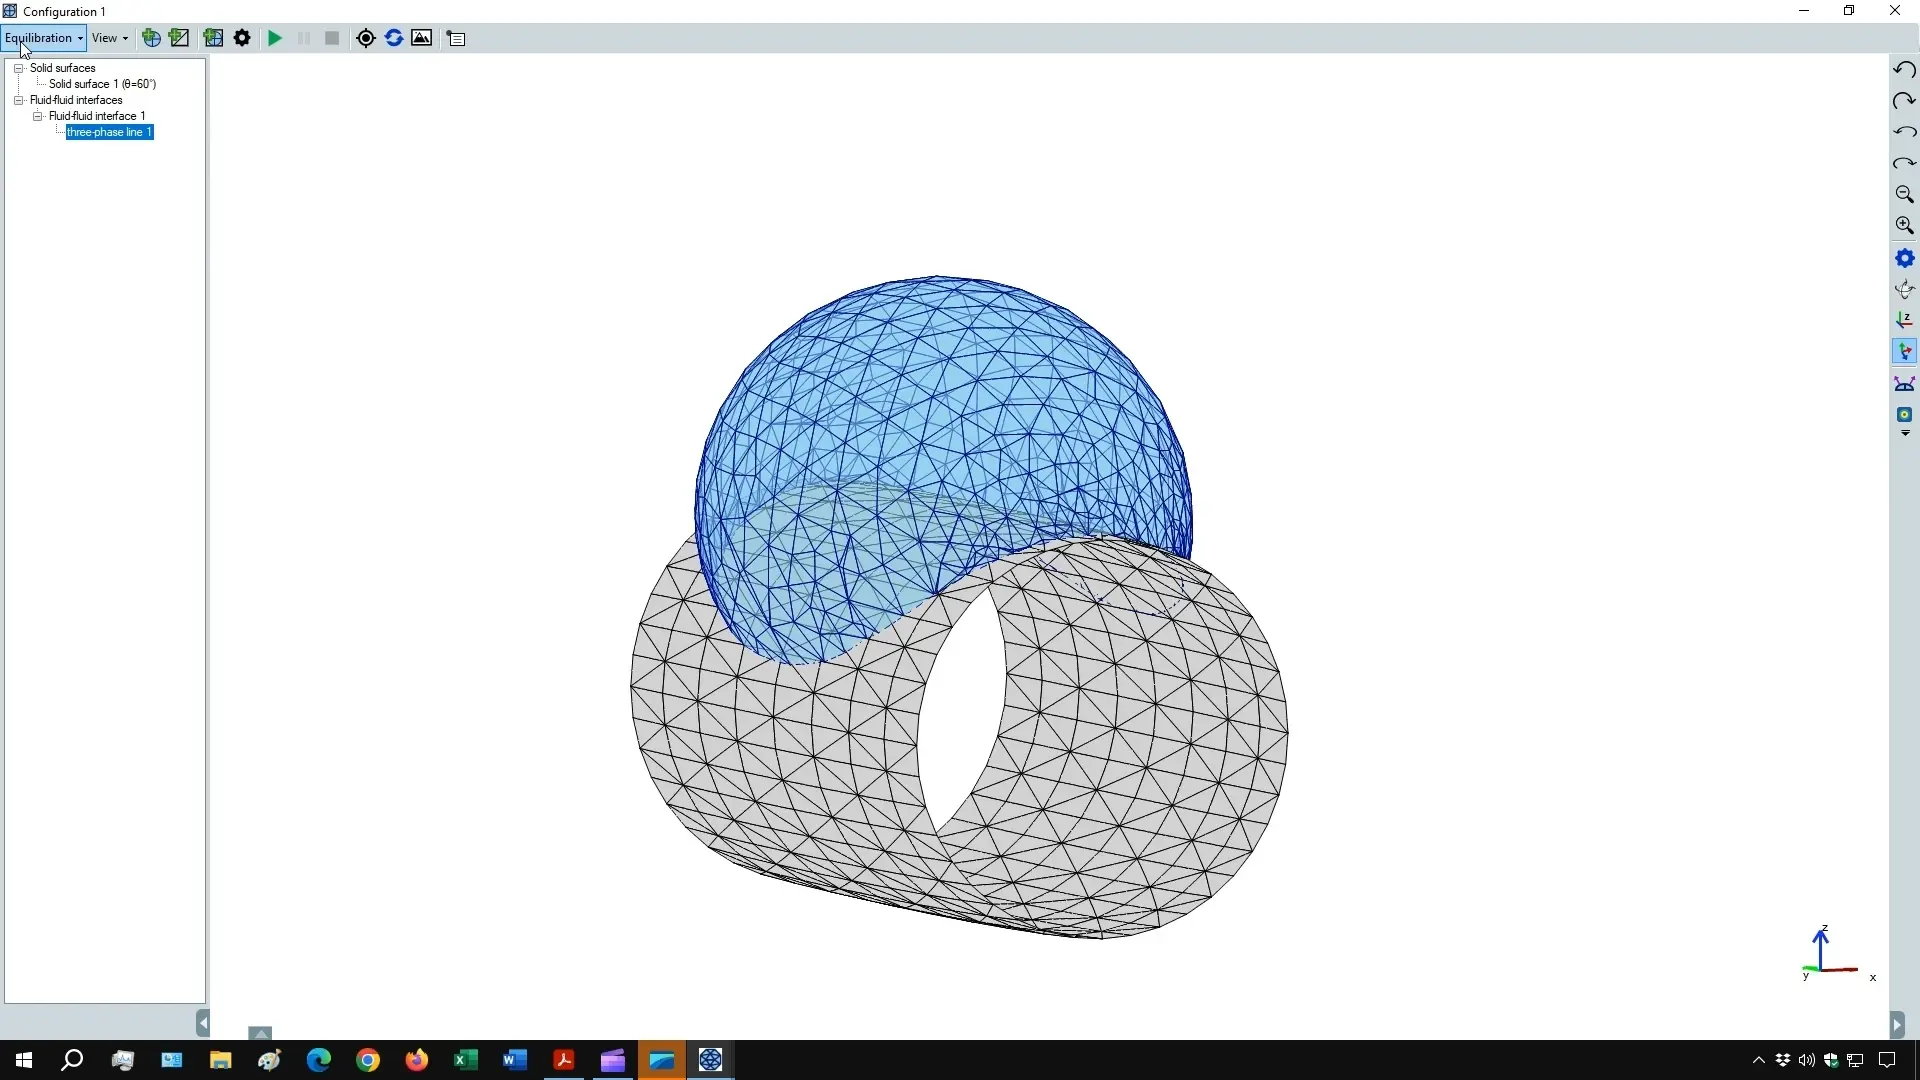The height and width of the screenshot is (1080, 1920).
Task: Select three-phase line 1 in the tree
Action: (x=110, y=132)
